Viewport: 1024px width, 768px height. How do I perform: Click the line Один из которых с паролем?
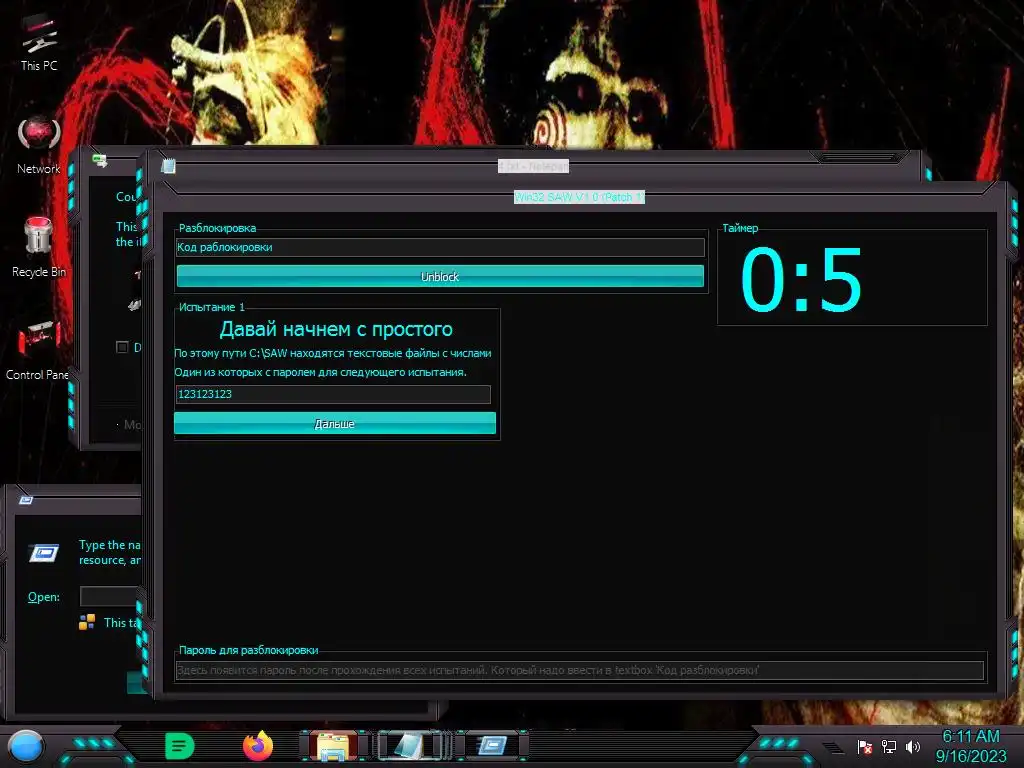320,372
